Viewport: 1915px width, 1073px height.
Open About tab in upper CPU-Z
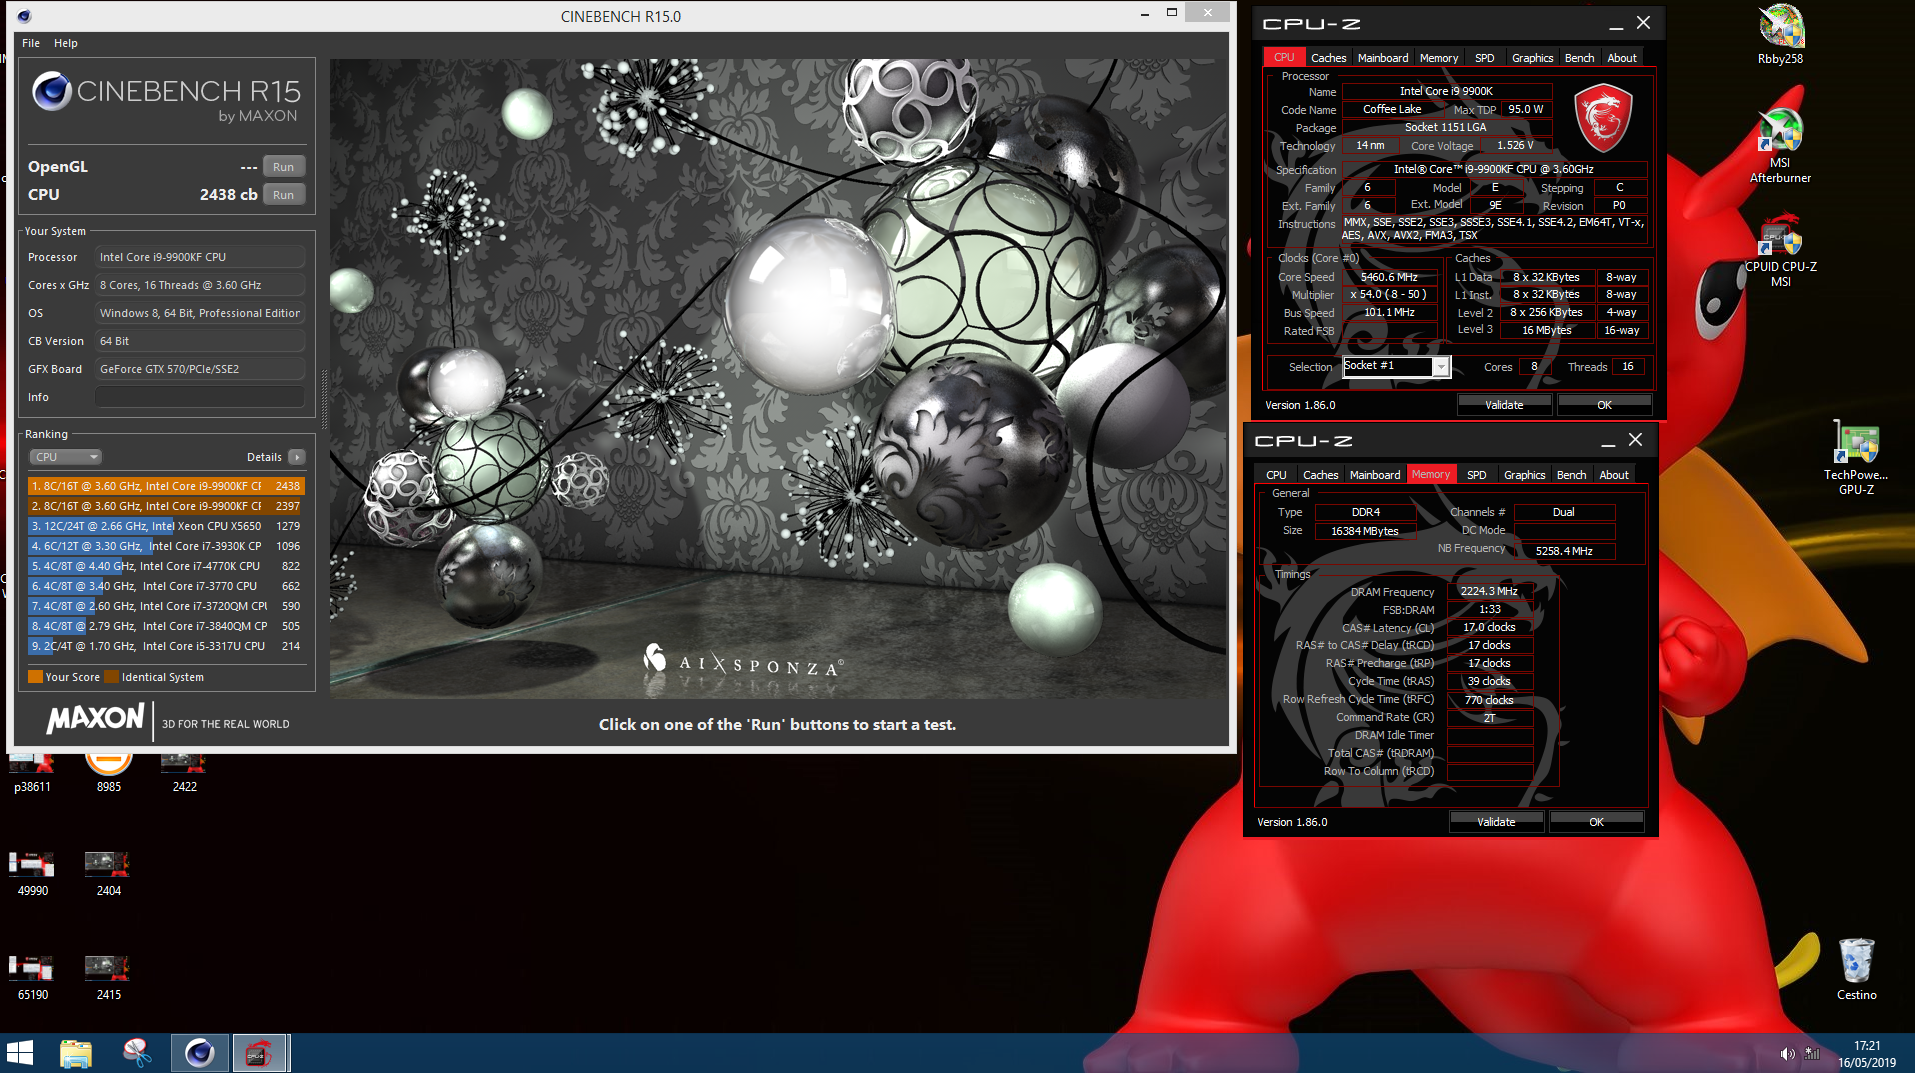point(1622,58)
